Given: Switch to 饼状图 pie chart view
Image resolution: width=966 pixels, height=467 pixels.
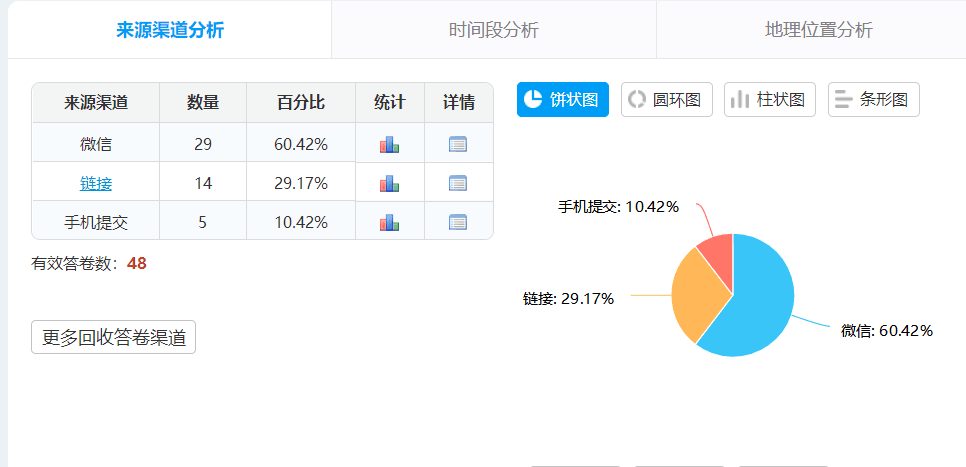Looking at the screenshot, I should click(562, 100).
